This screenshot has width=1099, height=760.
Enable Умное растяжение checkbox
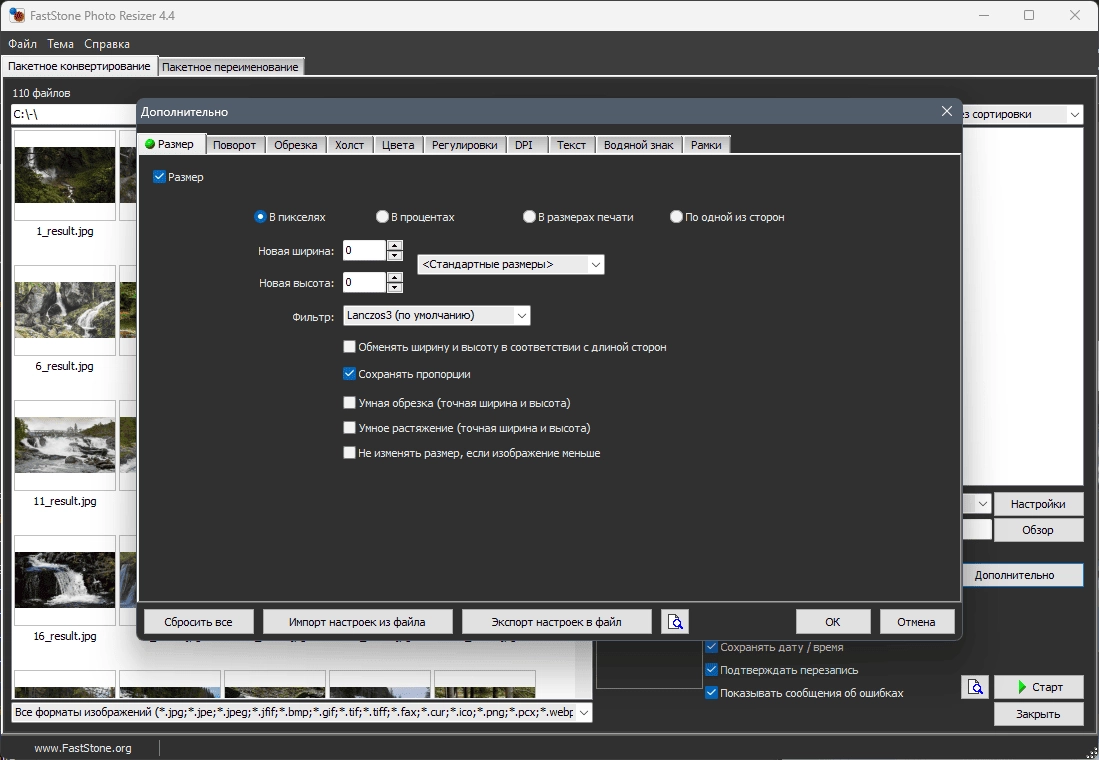349,428
